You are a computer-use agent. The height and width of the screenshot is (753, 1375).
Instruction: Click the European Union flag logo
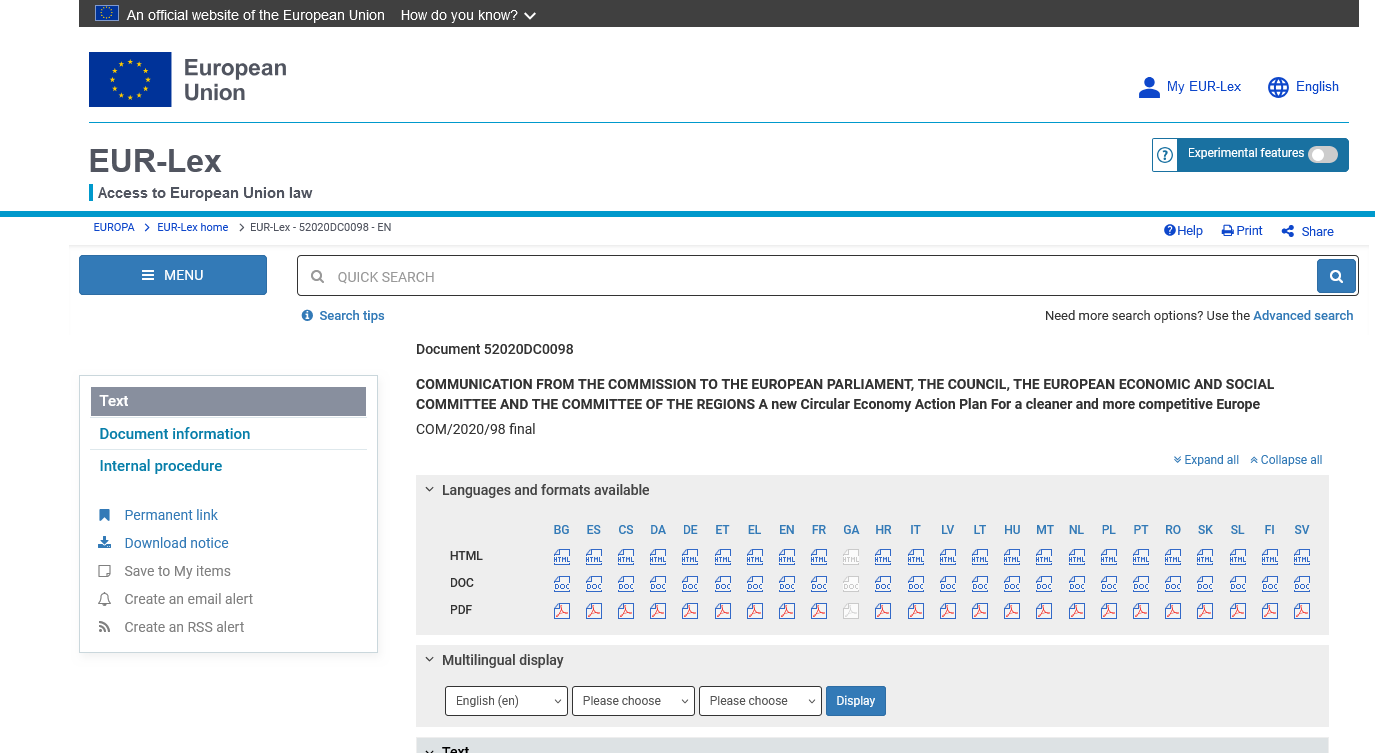click(x=130, y=80)
